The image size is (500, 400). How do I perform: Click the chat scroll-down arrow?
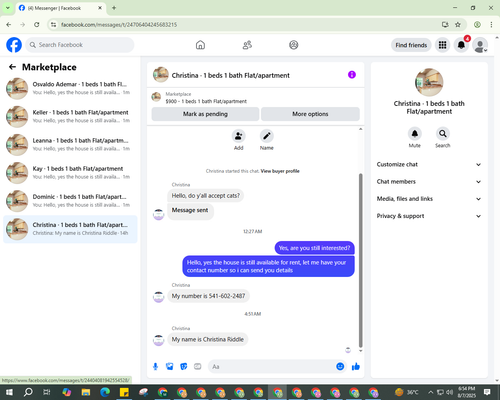tap(360, 351)
